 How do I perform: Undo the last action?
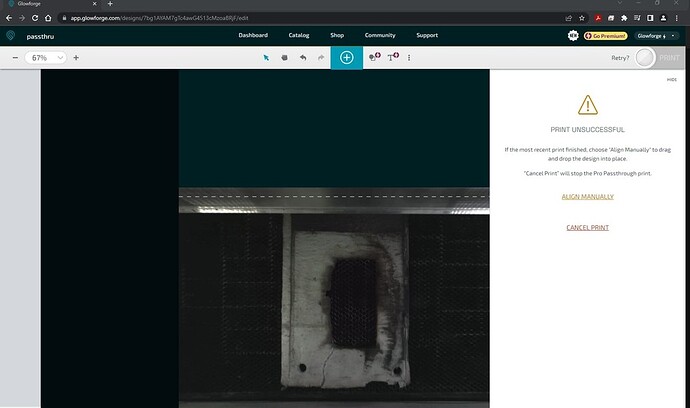pyautogui.click(x=303, y=58)
